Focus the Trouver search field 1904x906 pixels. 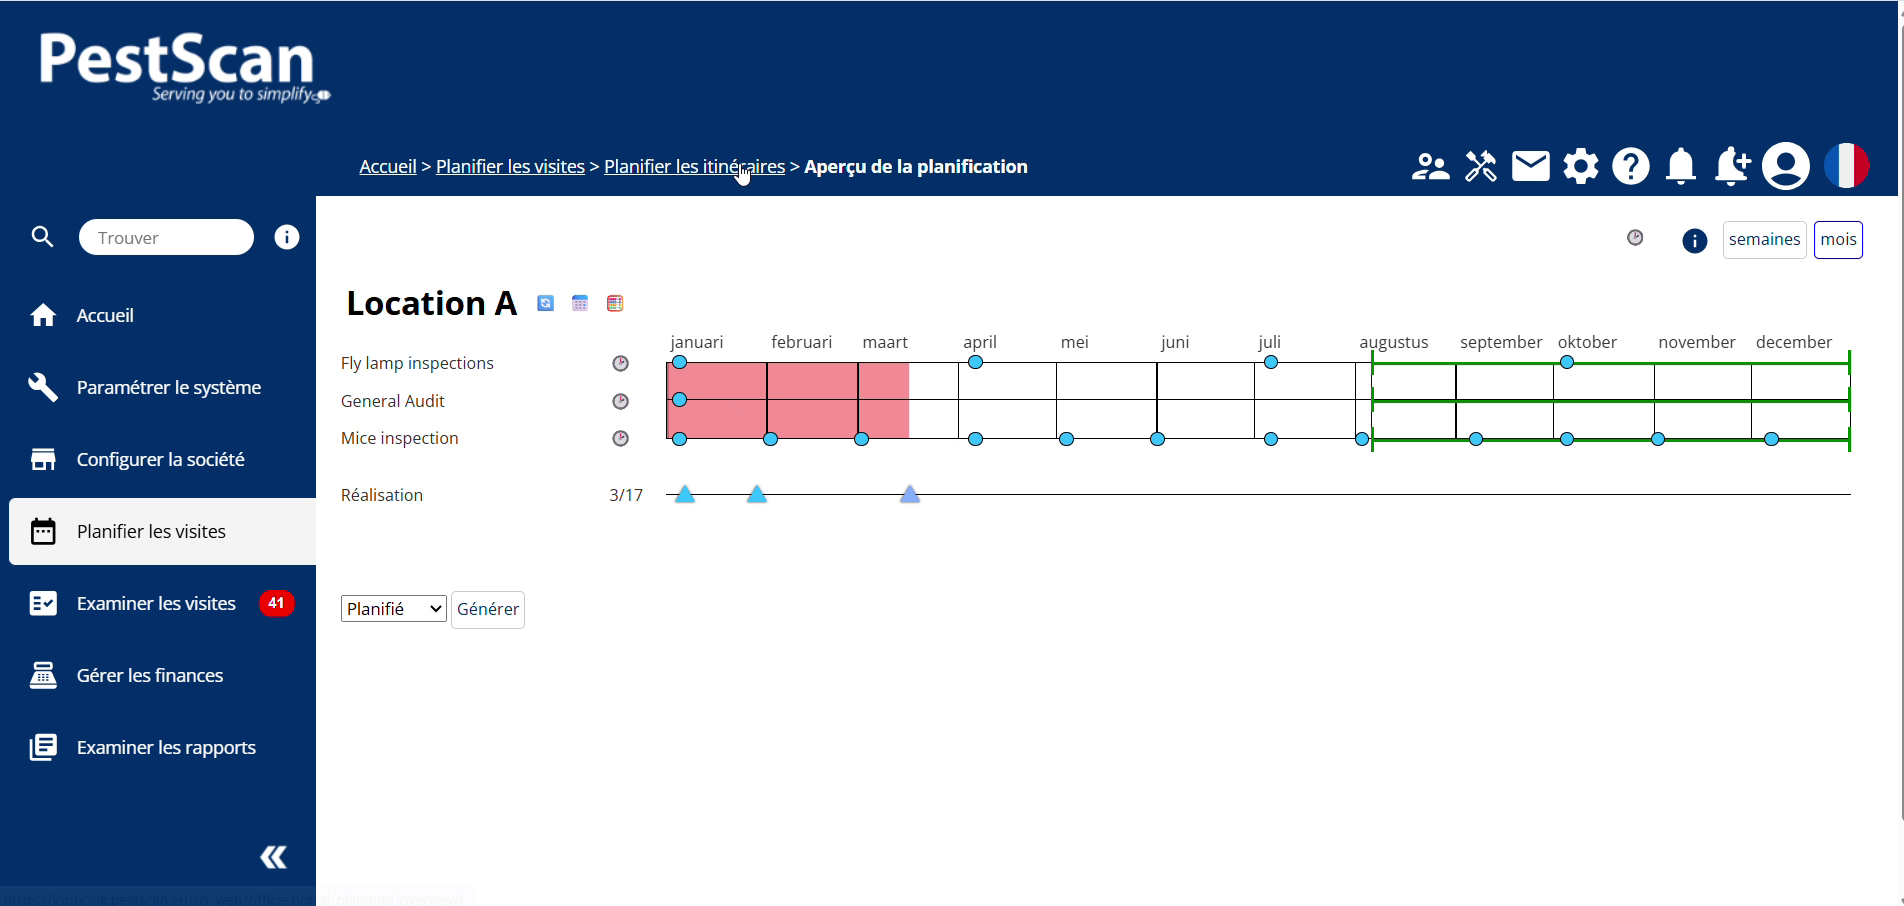pyautogui.click(x=166, y=237)
